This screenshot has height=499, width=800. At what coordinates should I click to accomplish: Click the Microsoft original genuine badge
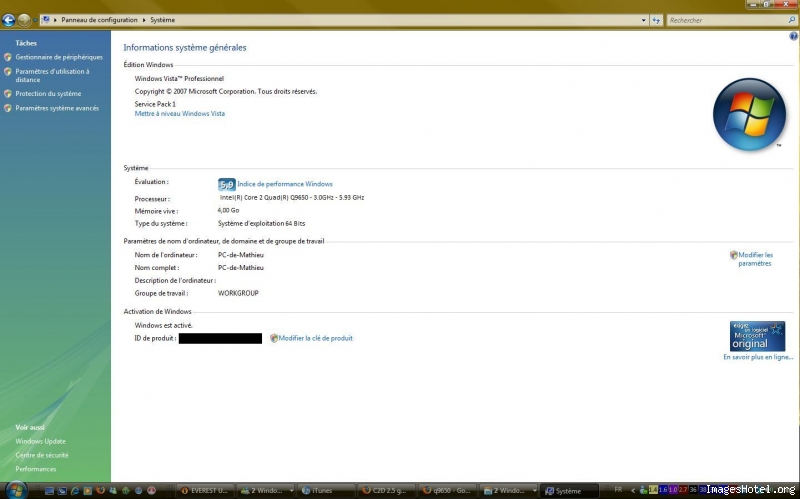[757, 335]
